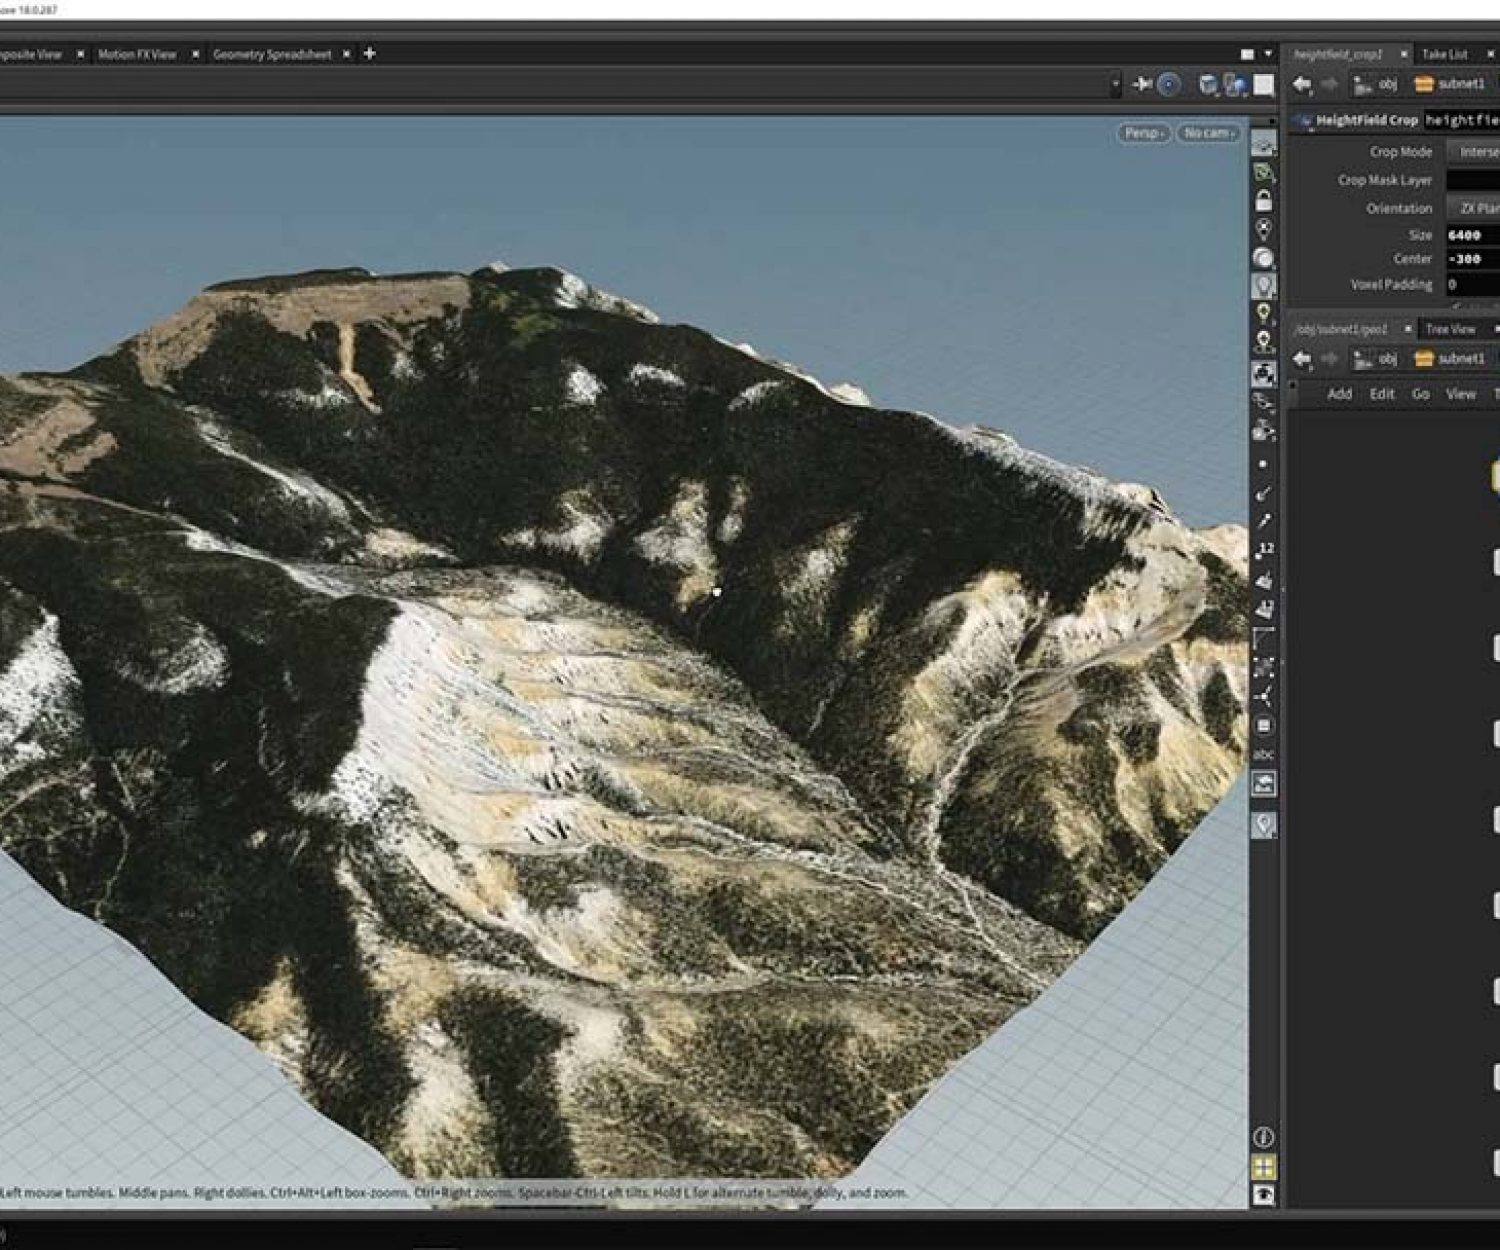Open the Persp view dropdown

pyautogui.click(x=1143, y=133)
